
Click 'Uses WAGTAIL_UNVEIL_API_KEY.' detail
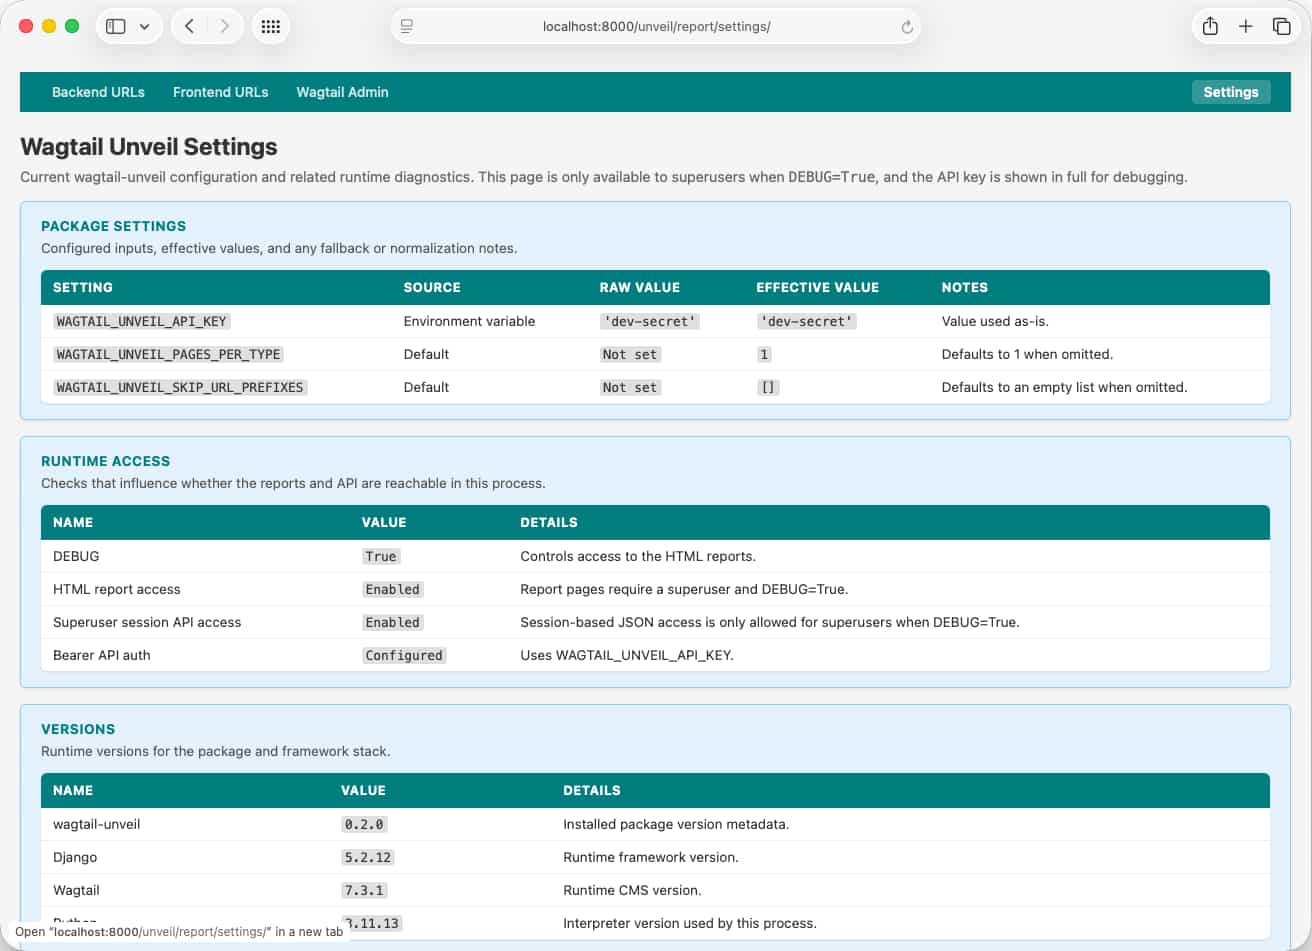click(627, 655)
